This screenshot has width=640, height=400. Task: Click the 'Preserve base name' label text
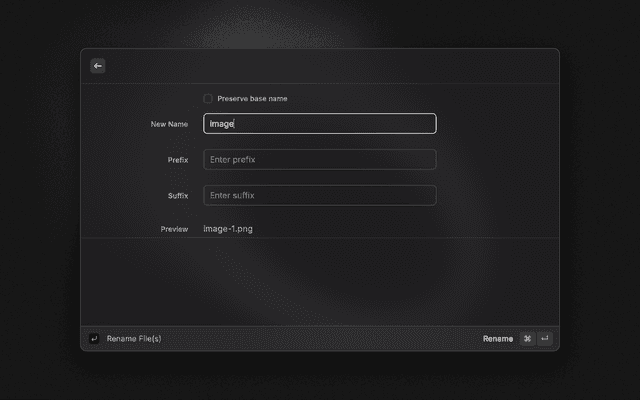click(252, 98)
